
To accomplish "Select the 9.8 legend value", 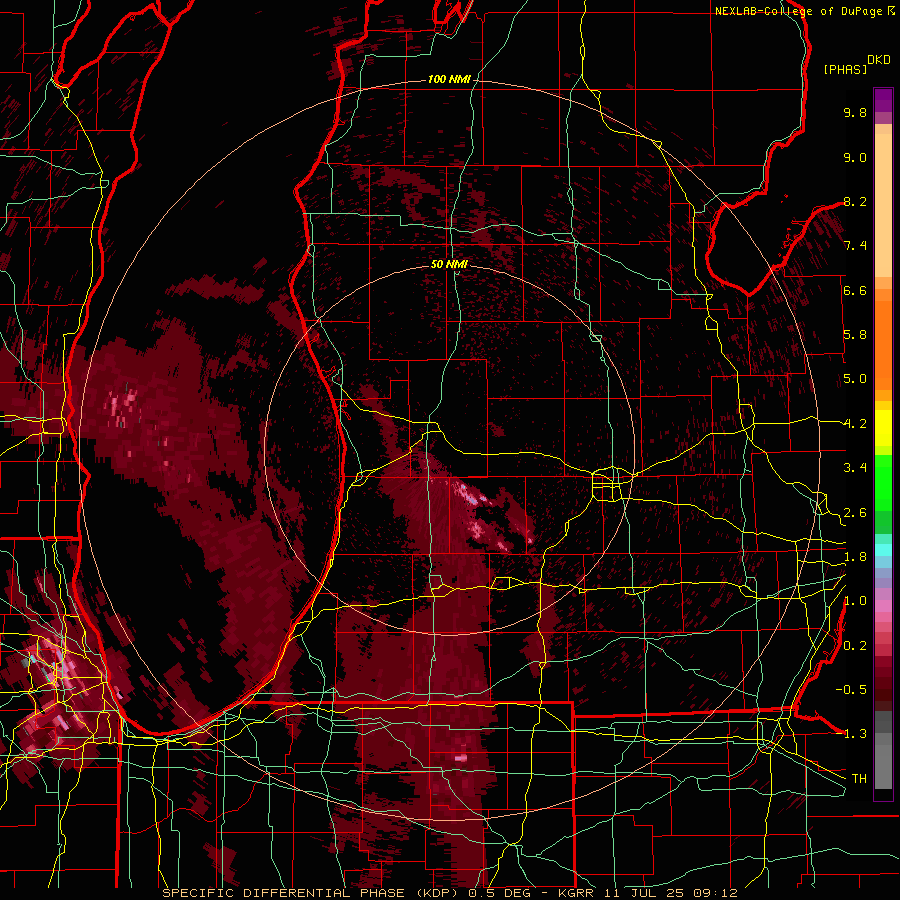I will point(855,112).
